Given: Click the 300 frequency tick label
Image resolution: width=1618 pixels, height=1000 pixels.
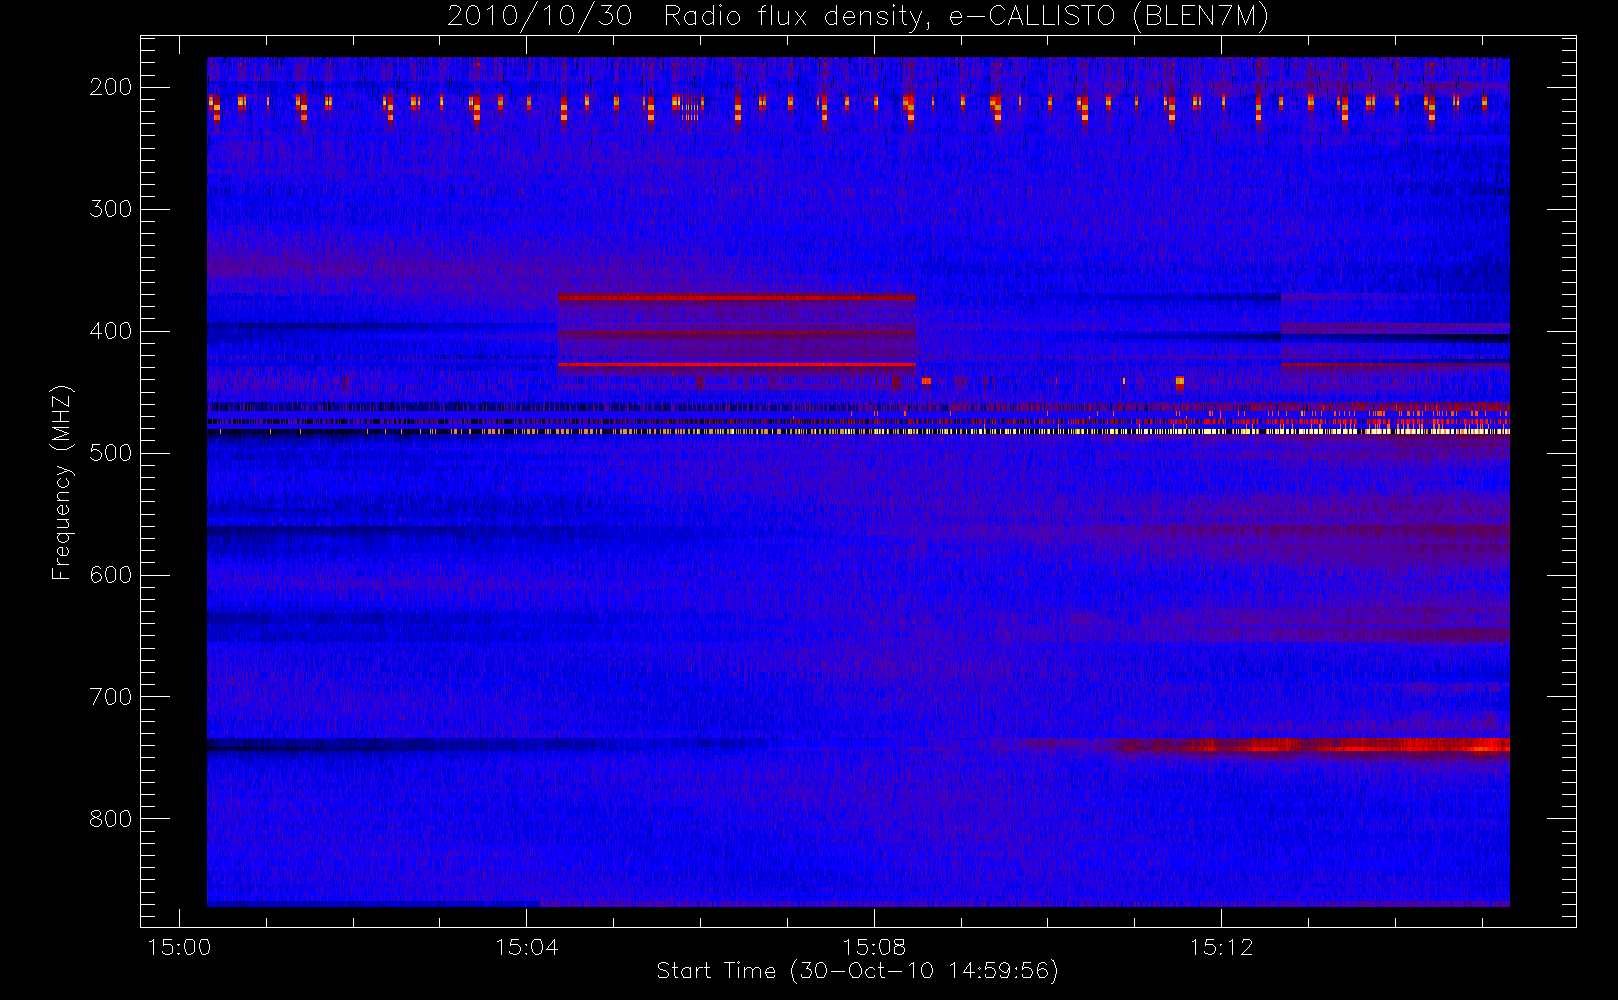Looking at the screenshot, I should [110, 209].
